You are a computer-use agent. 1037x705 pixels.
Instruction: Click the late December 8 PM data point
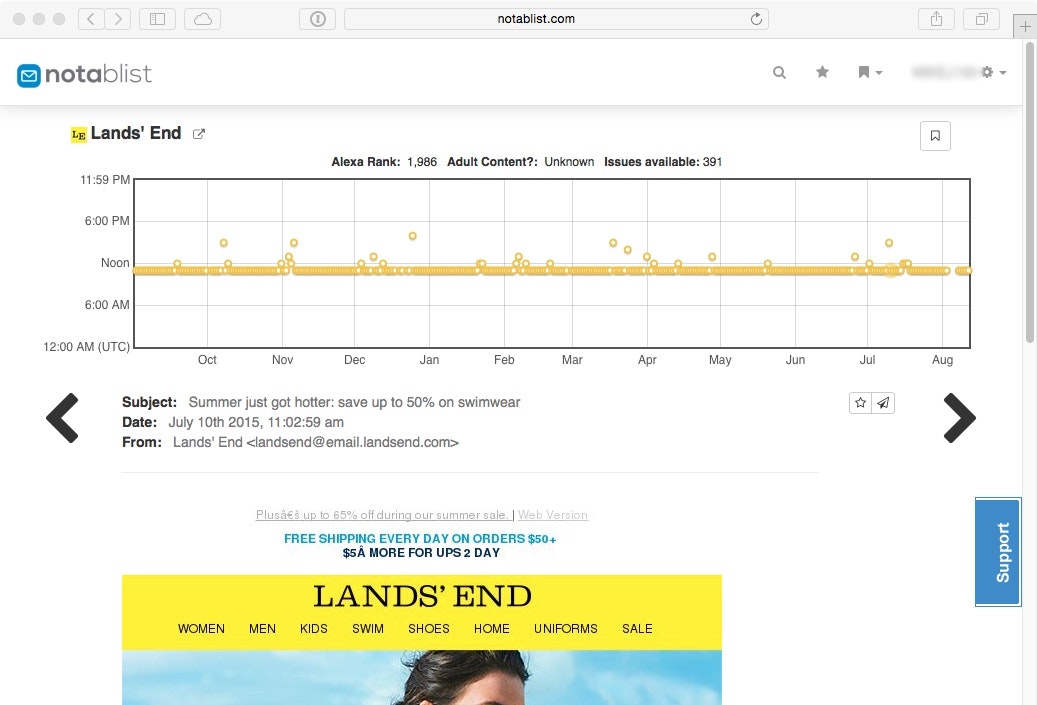[413, 236]
